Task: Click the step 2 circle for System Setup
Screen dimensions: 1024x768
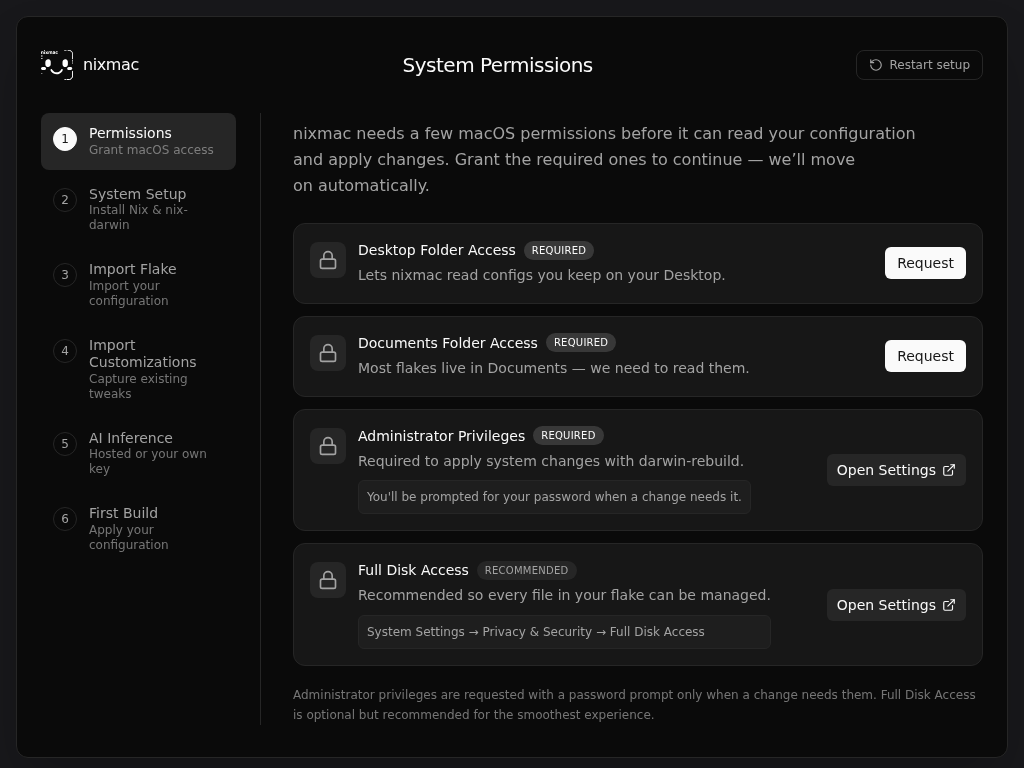Action: click(x=65, y=200)
